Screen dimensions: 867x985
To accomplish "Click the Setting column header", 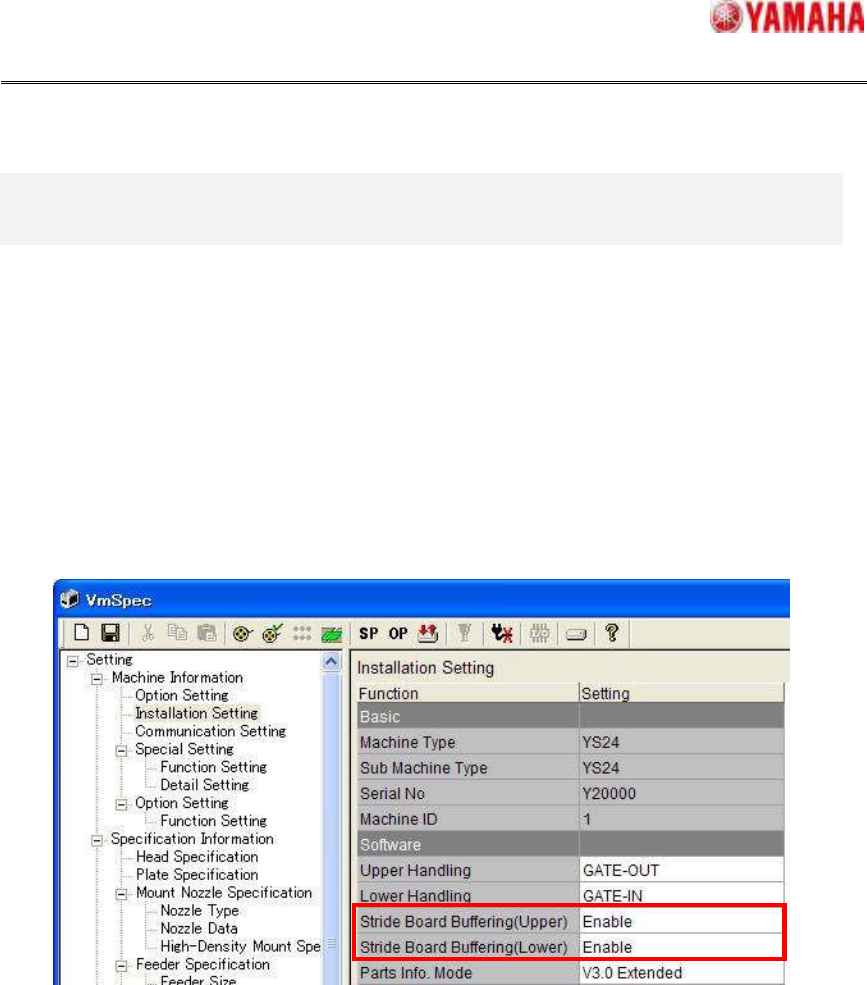I will [681, 694].
